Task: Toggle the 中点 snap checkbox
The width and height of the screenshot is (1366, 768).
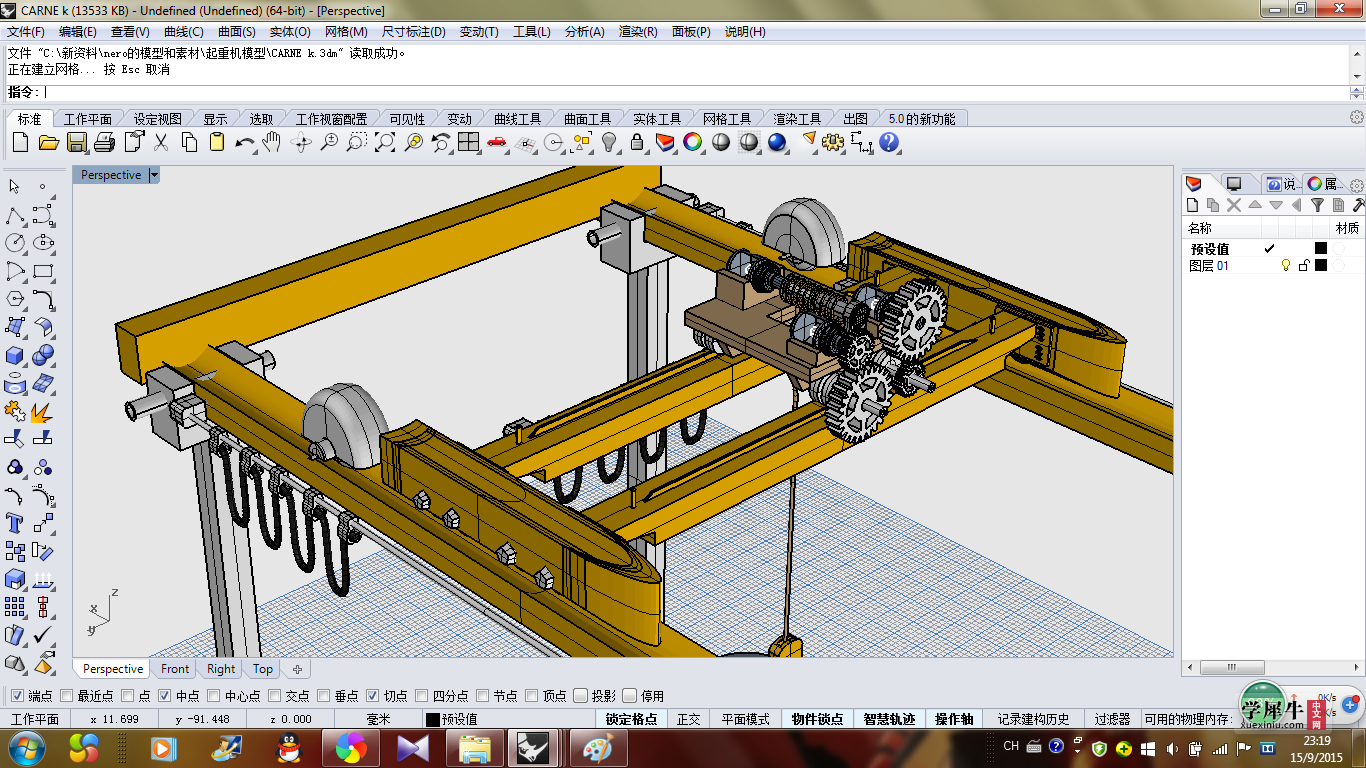Action: pyautogui.click(x=165, y=696)
